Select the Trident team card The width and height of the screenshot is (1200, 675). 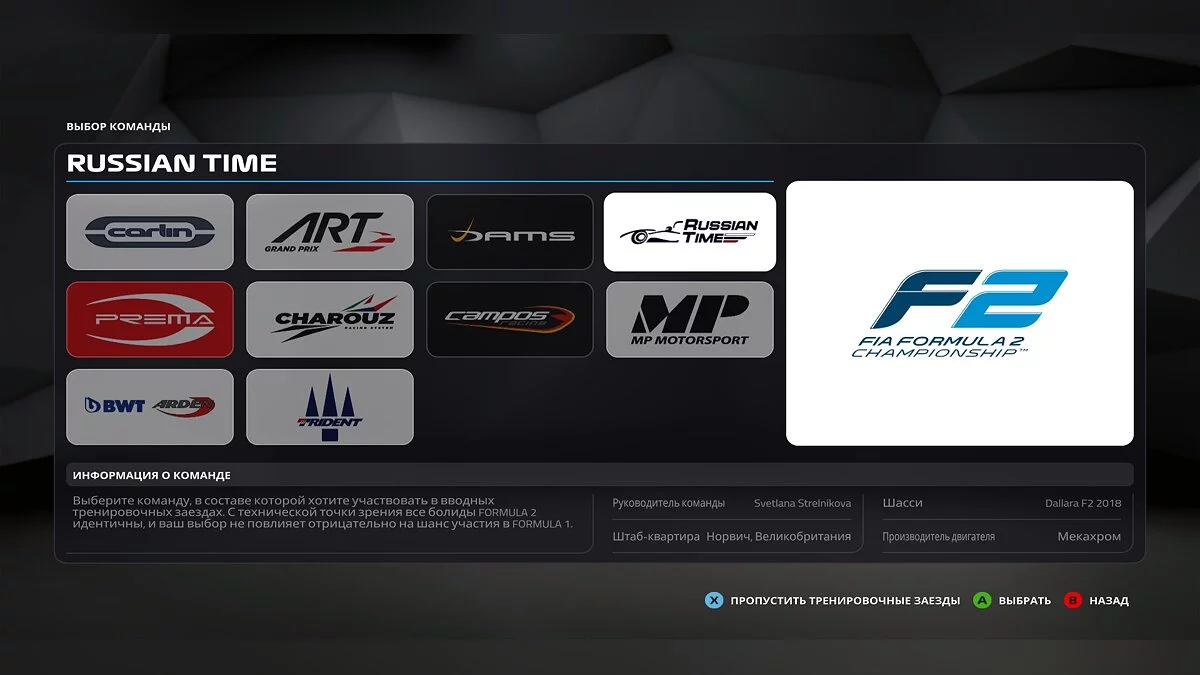pyautogui.click(x=330, y=407)
